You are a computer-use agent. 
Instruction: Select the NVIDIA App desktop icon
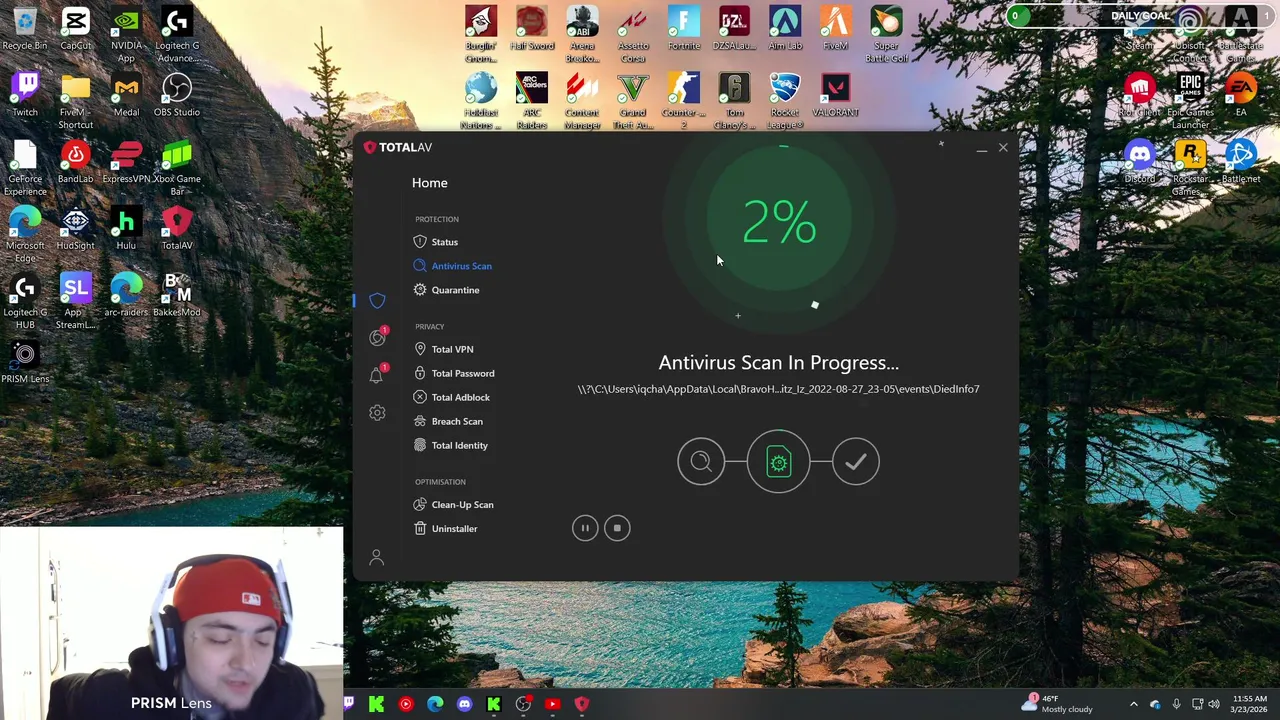click(126, 35)
